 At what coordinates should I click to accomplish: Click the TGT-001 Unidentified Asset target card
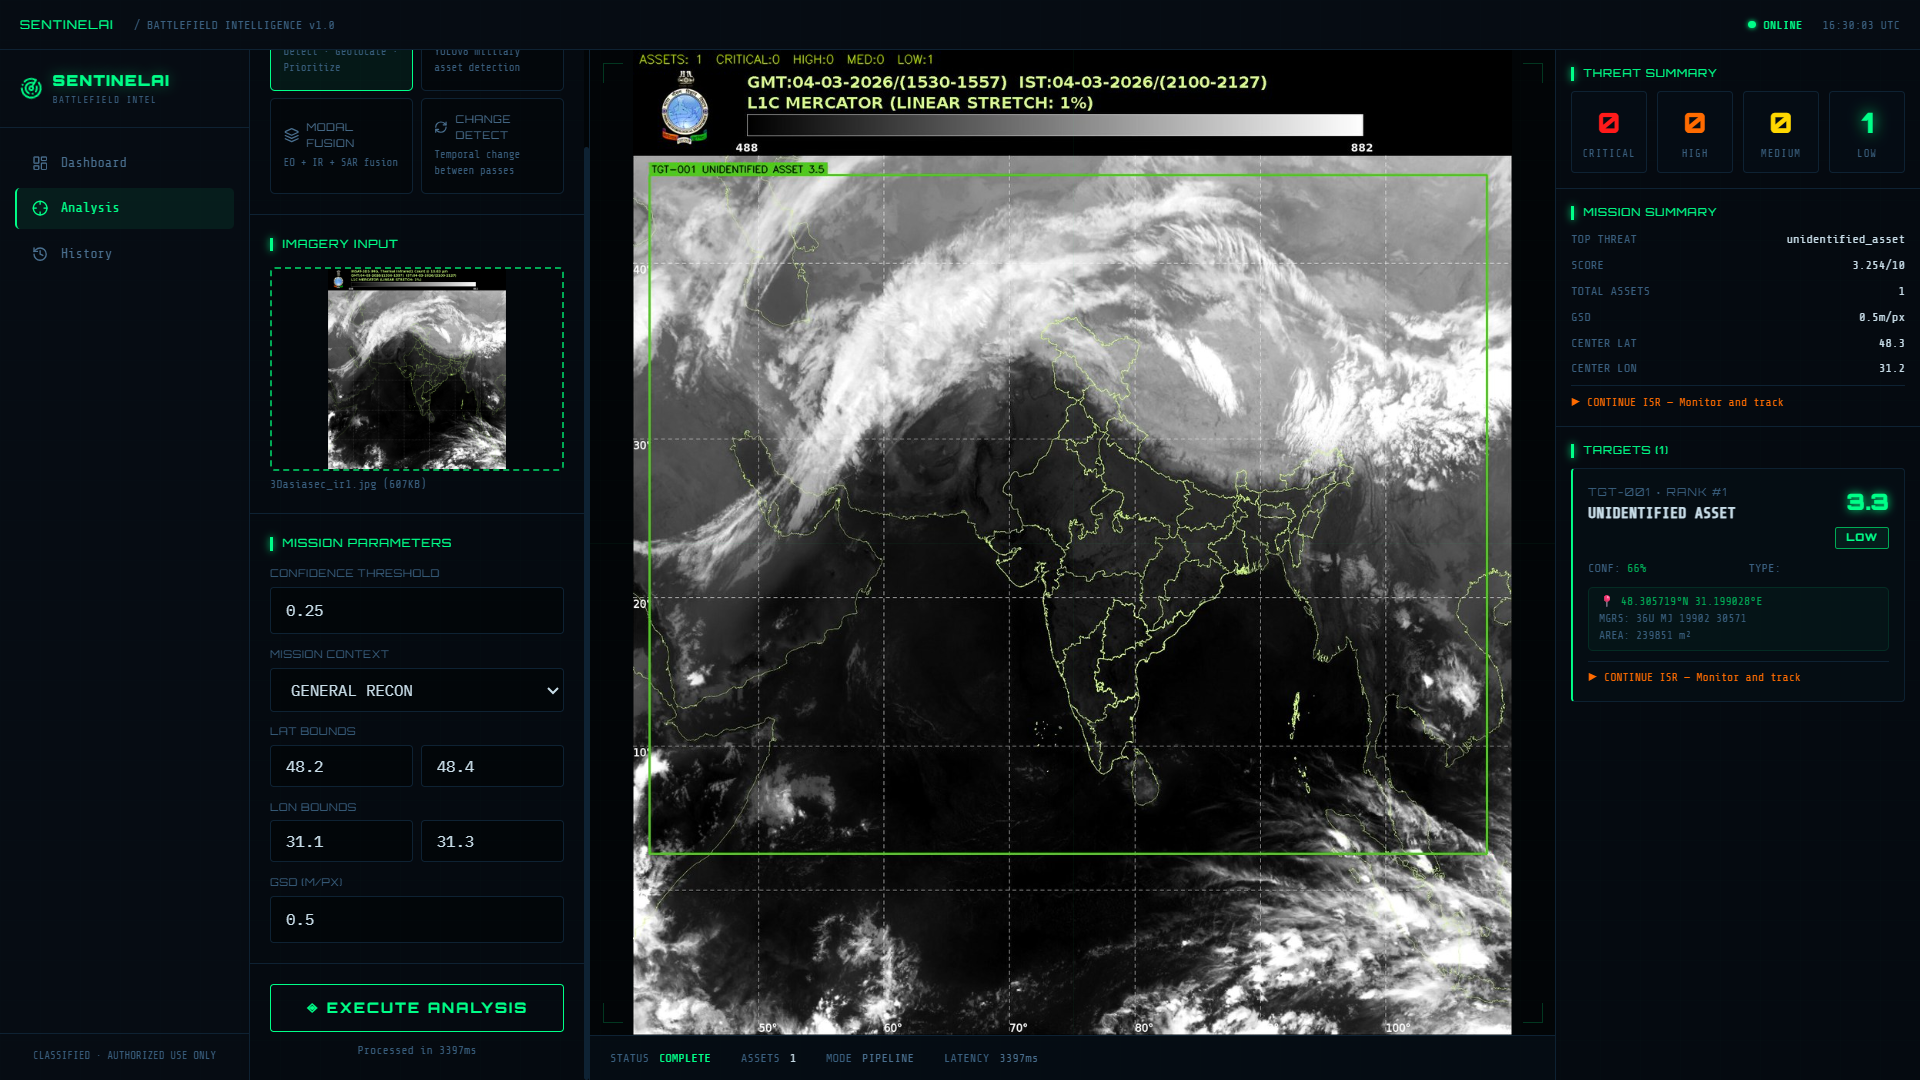pyautogui.click(x=1738, y=585)
